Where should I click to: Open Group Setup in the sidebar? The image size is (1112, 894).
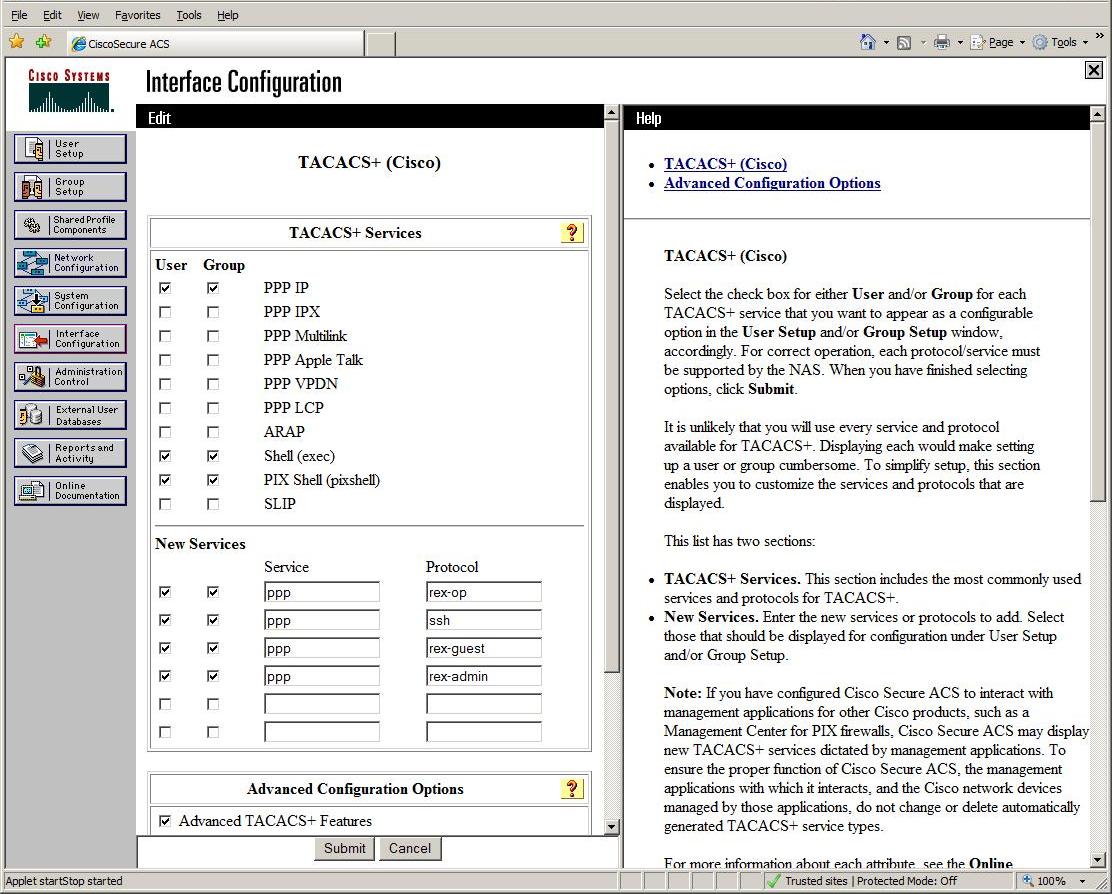(70, 187)
